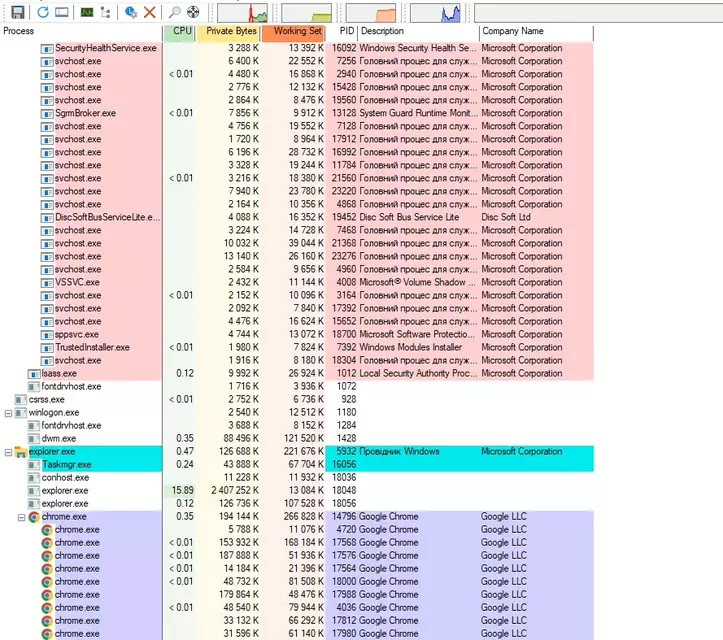Click the Chrome icon of process PID 4036
Screen dimensions: 723x640
click(47, 608)
